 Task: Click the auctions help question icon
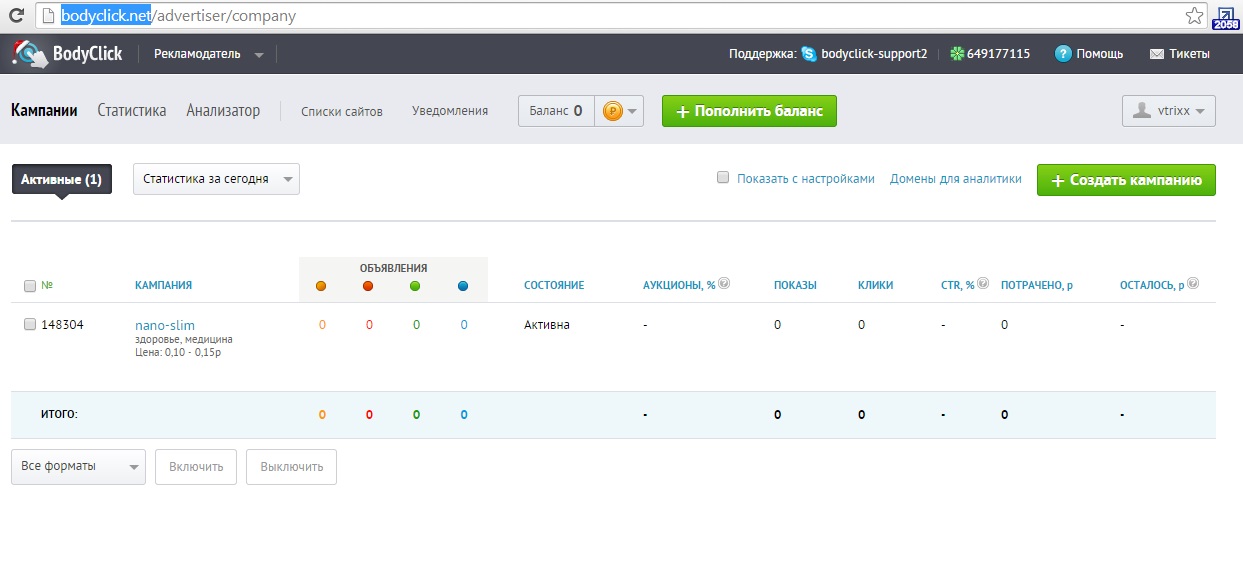coord(724,284)
